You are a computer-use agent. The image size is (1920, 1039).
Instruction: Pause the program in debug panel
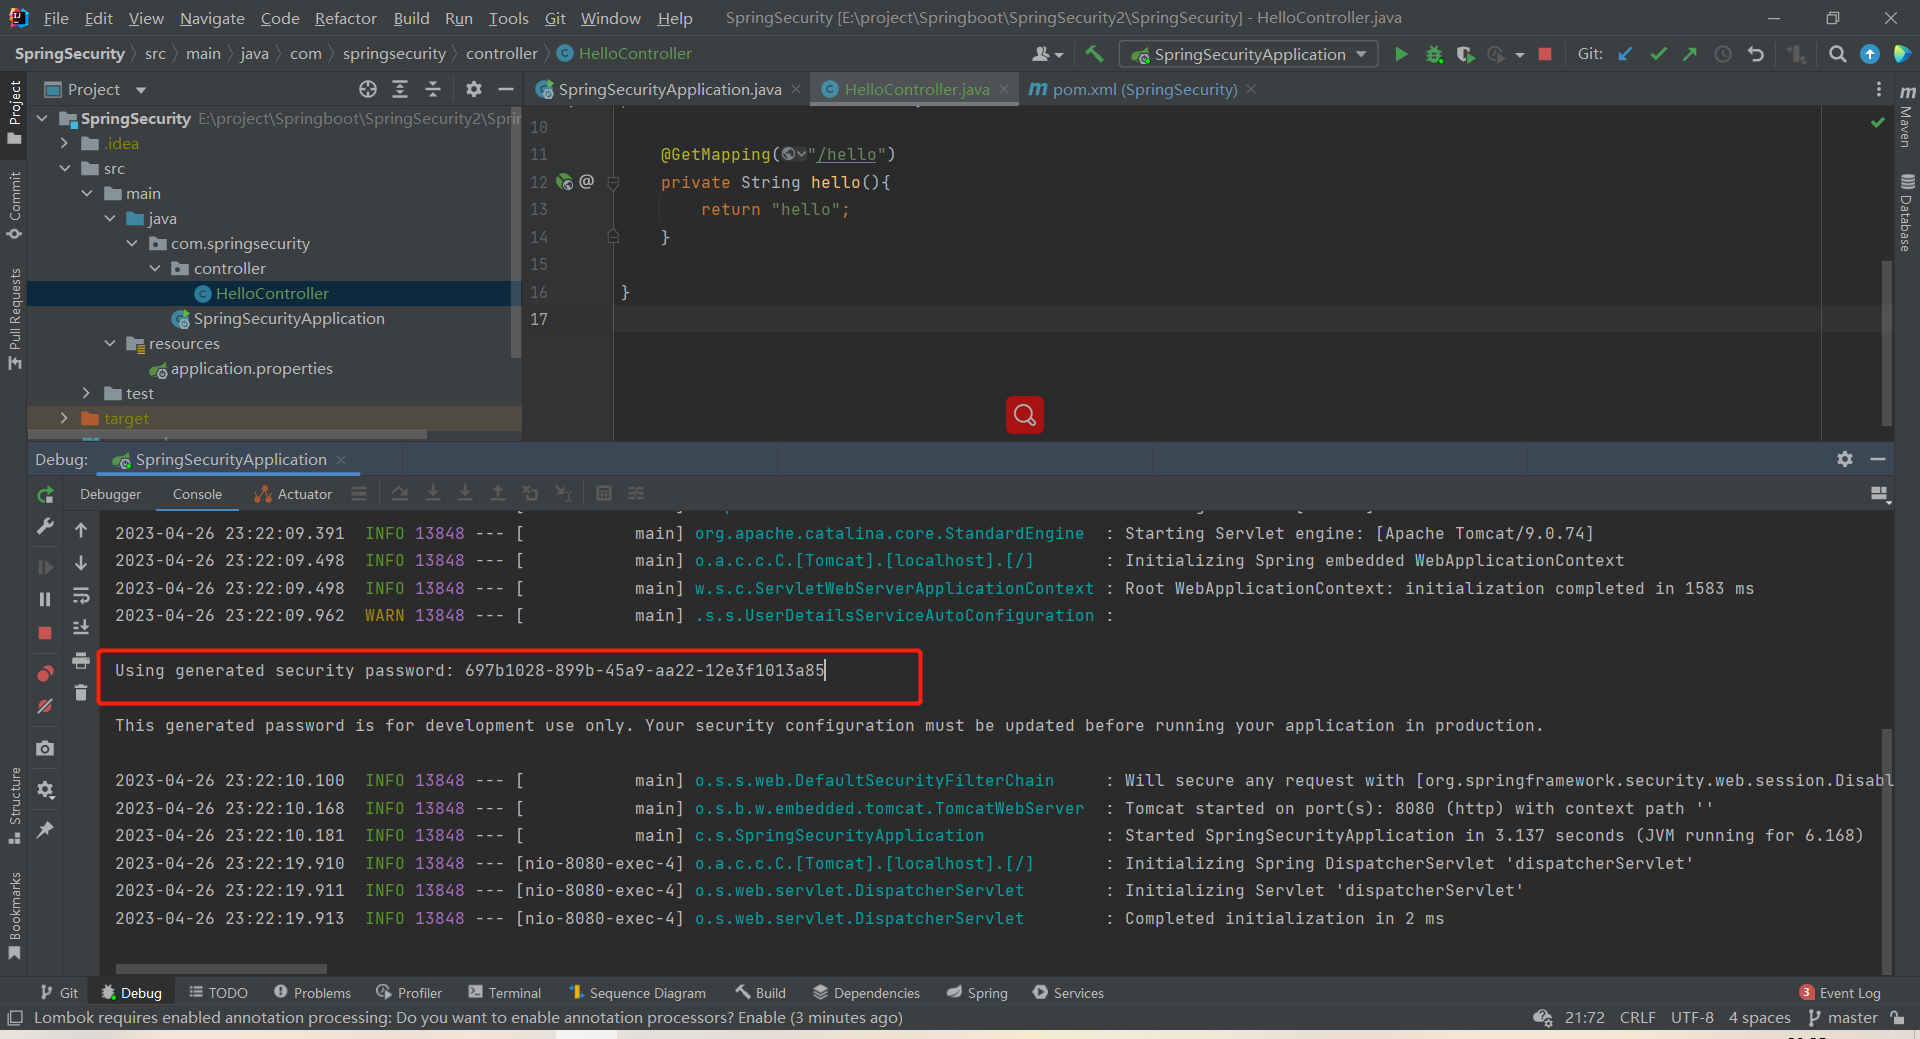point(45,599)
